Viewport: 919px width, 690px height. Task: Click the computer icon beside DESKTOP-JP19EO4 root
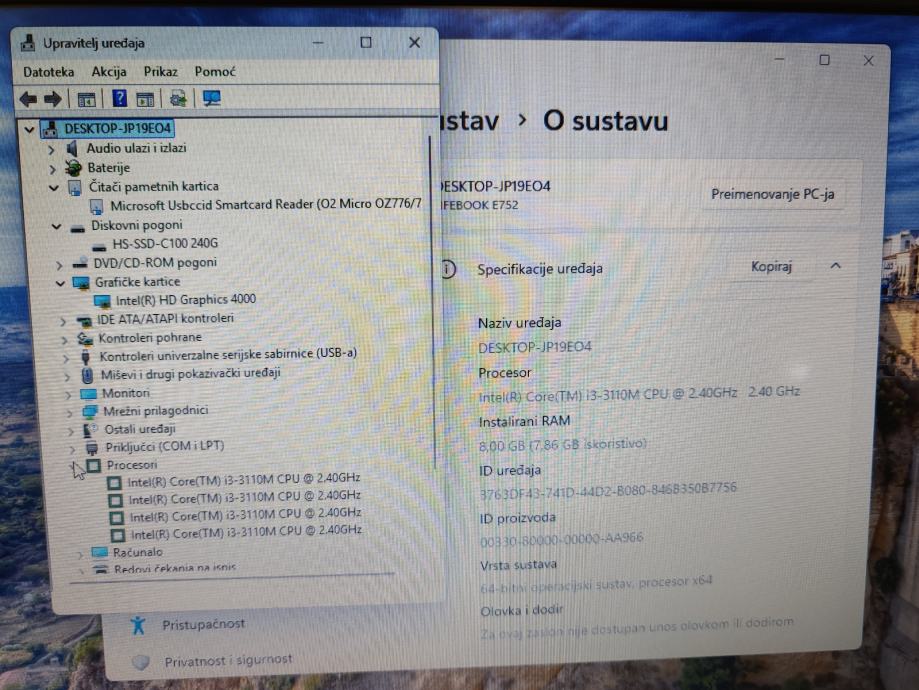pyautogui.click(x=50, y=128)
